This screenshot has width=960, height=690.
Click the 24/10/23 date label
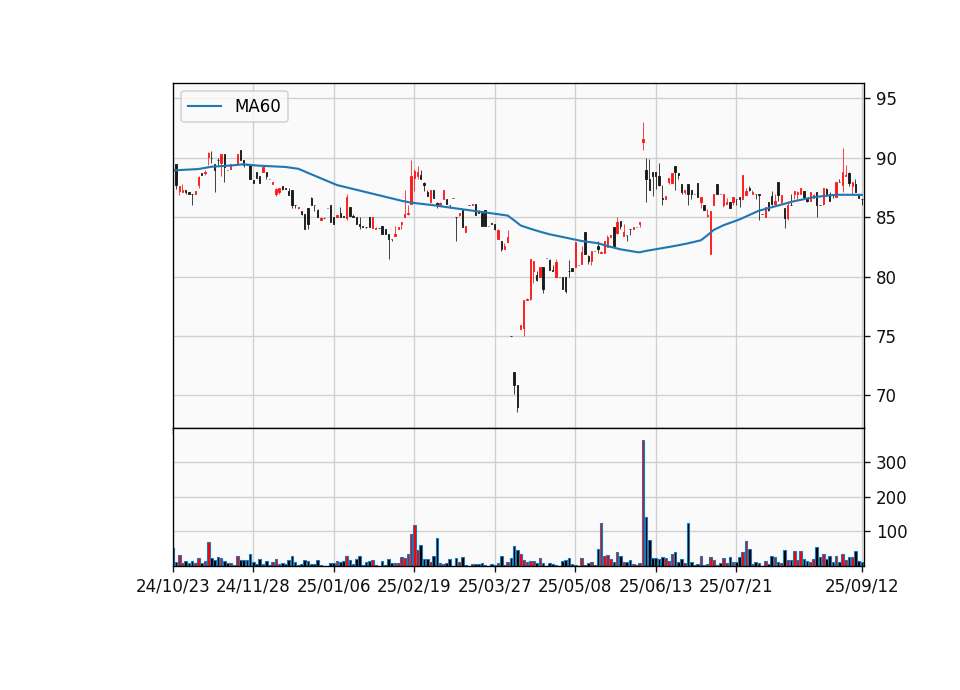click(x=173, y=586)
